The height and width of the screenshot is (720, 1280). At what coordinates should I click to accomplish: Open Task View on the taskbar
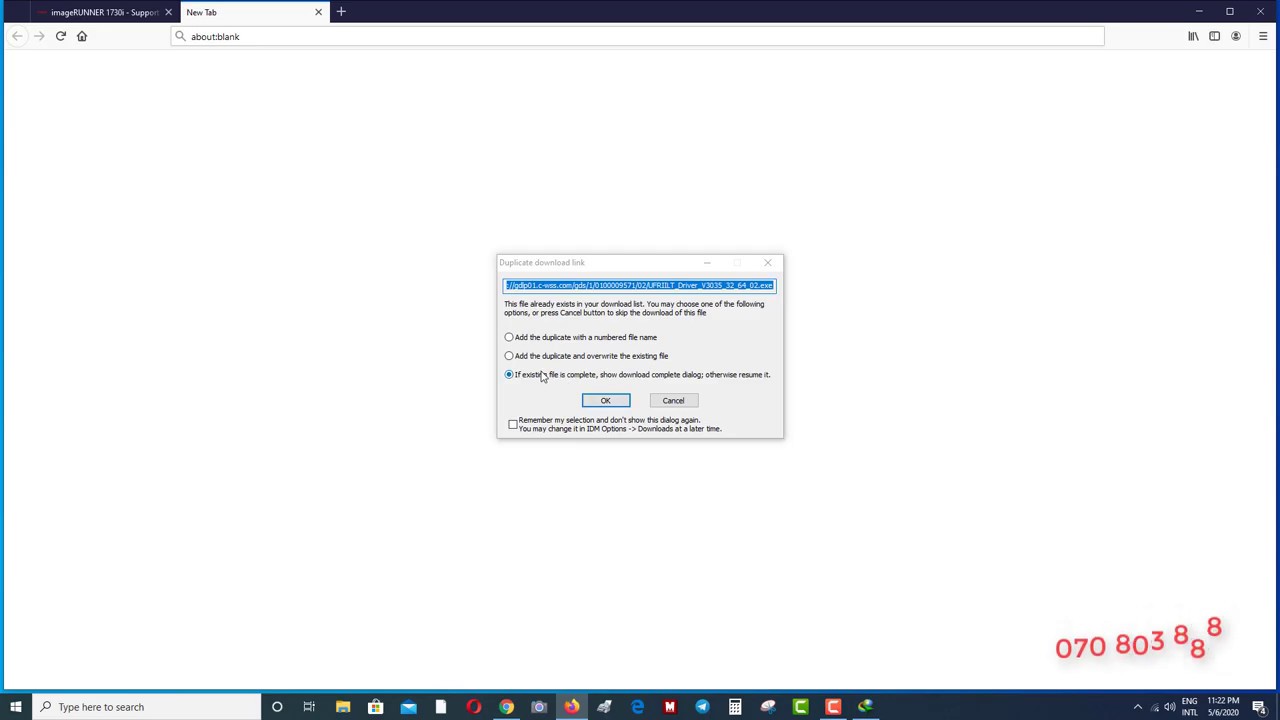(309, 707)
